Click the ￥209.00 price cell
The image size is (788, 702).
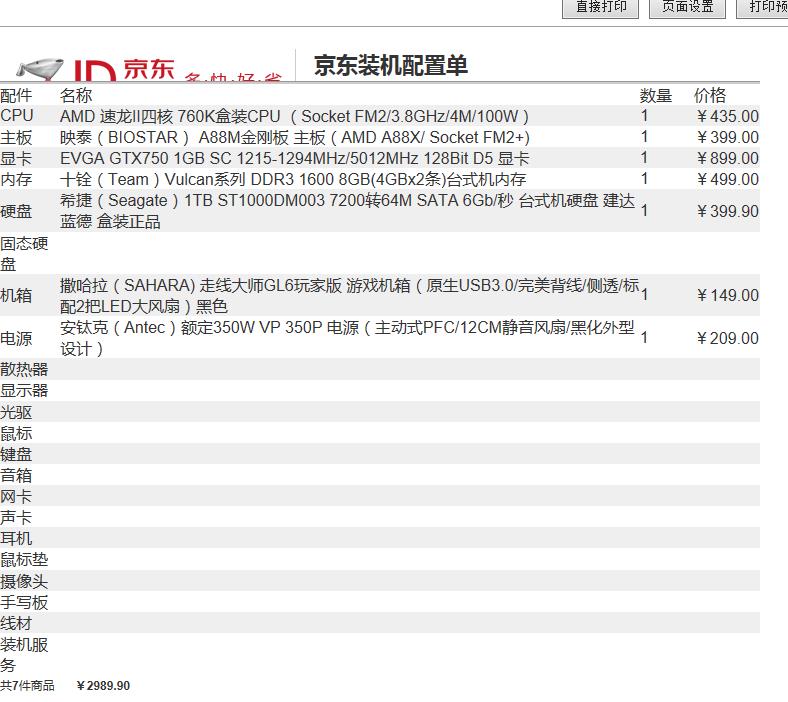pos(727,338)
